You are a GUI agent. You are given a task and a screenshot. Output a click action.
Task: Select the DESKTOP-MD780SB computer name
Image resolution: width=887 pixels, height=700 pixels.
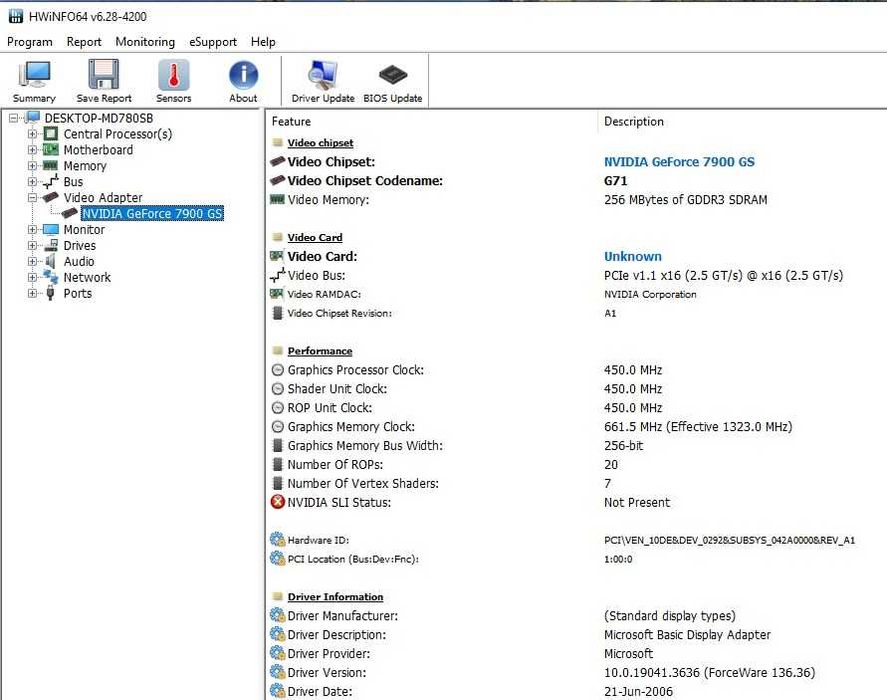tap(98, 118)
